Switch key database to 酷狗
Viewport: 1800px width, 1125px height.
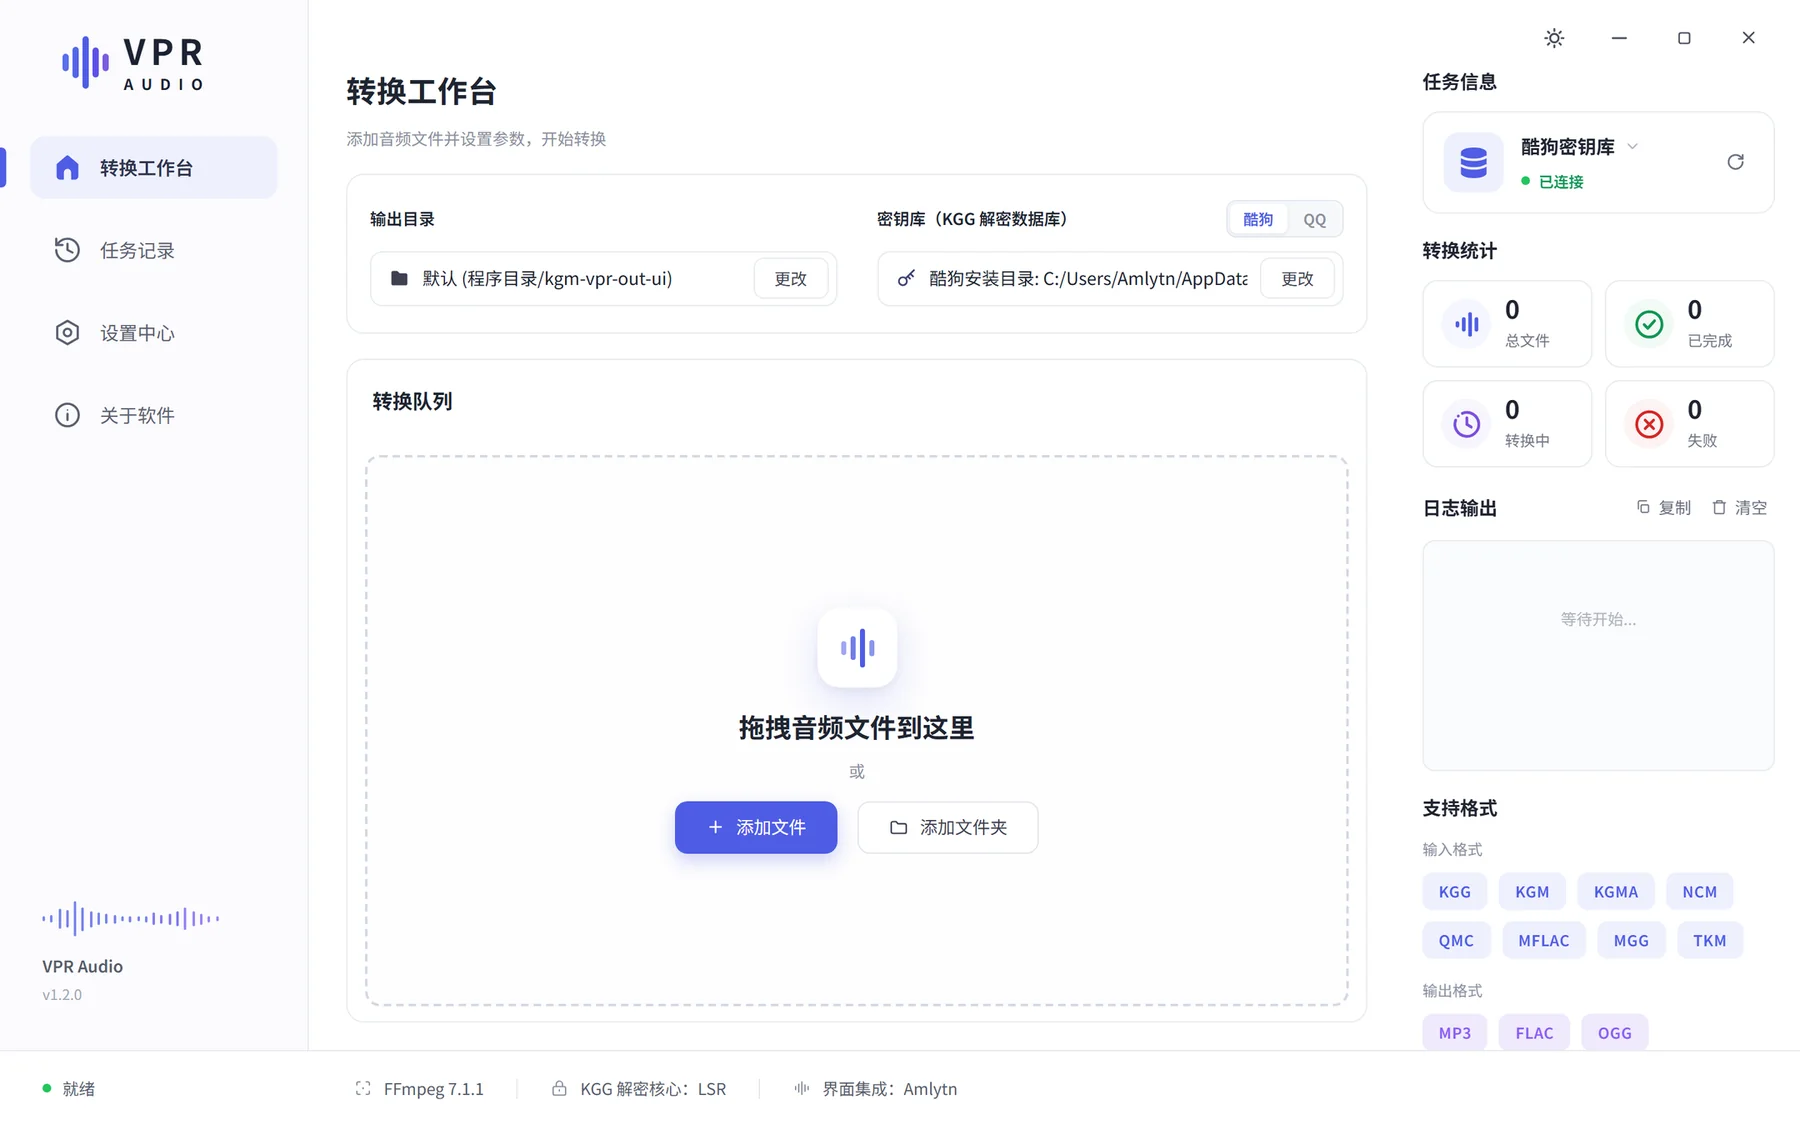1258,219
